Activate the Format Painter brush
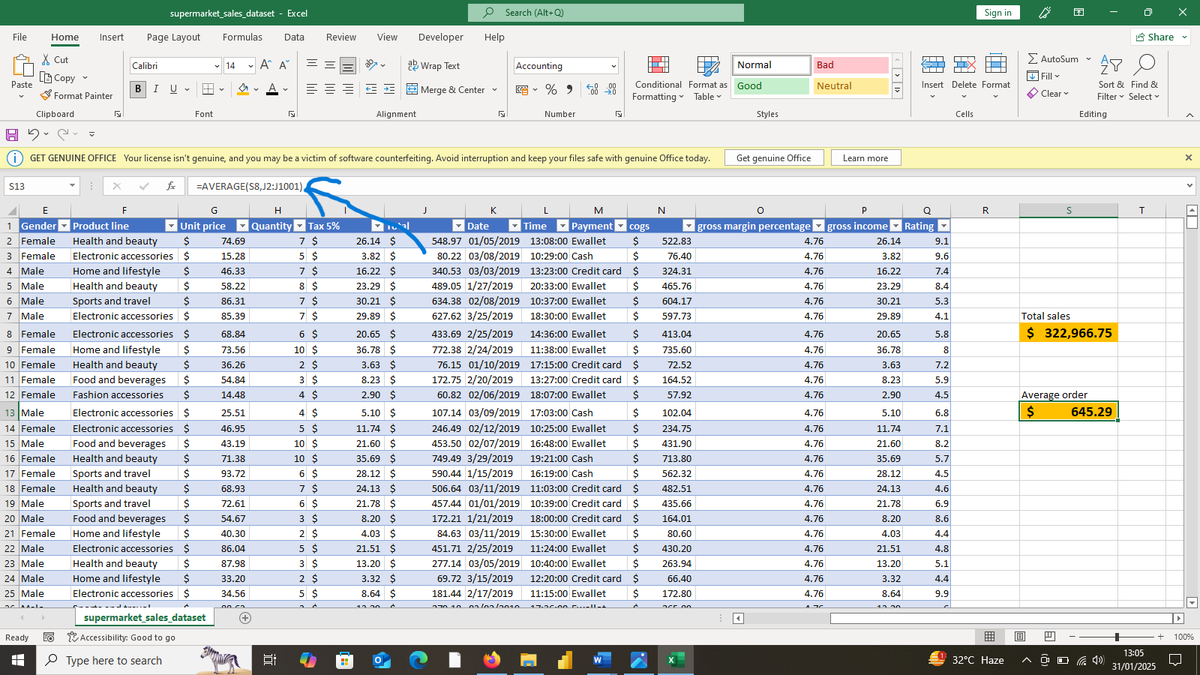This screenshot has width=1200, height=675. pyautogui.click(x=46, y=96)
